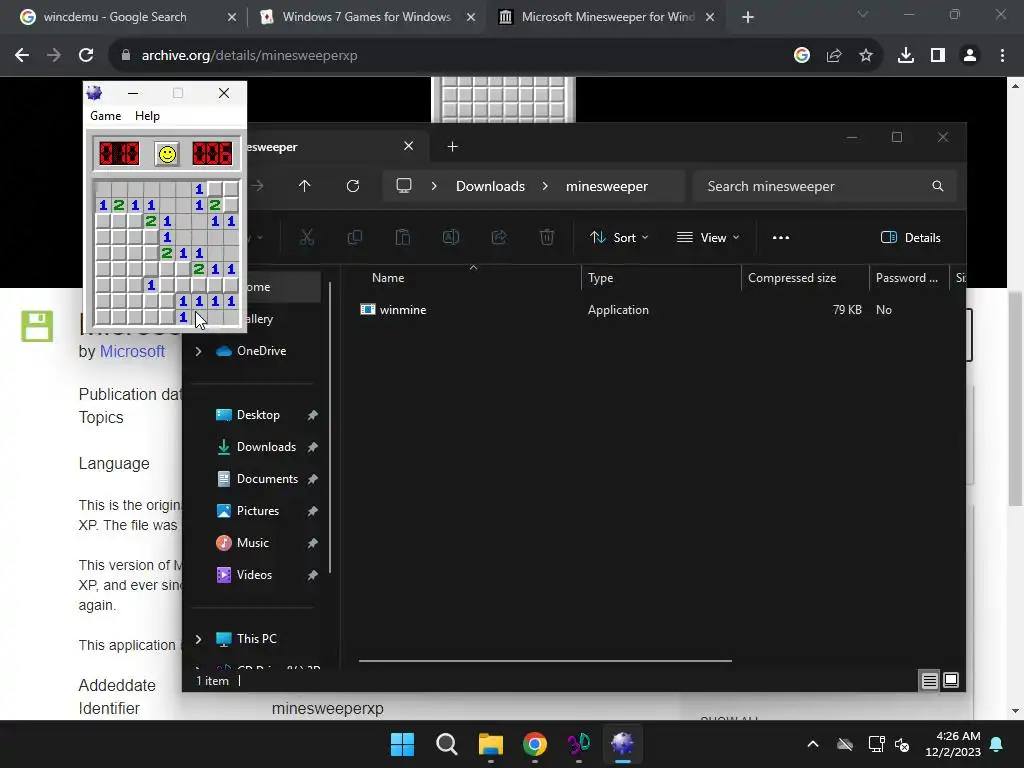The height and width of the screenshot is (768, 1024).
Task: Sort by the Type column header
Action: click(x=600, y=278)
